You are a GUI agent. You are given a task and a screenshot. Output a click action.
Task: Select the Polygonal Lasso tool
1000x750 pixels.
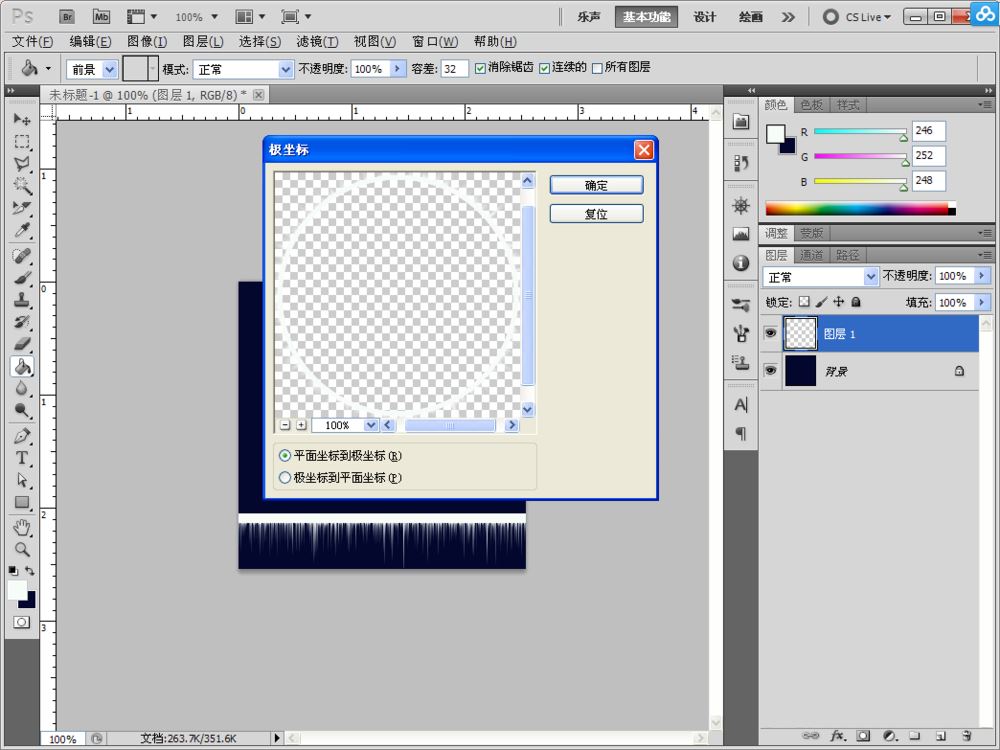tap(22, 163)
